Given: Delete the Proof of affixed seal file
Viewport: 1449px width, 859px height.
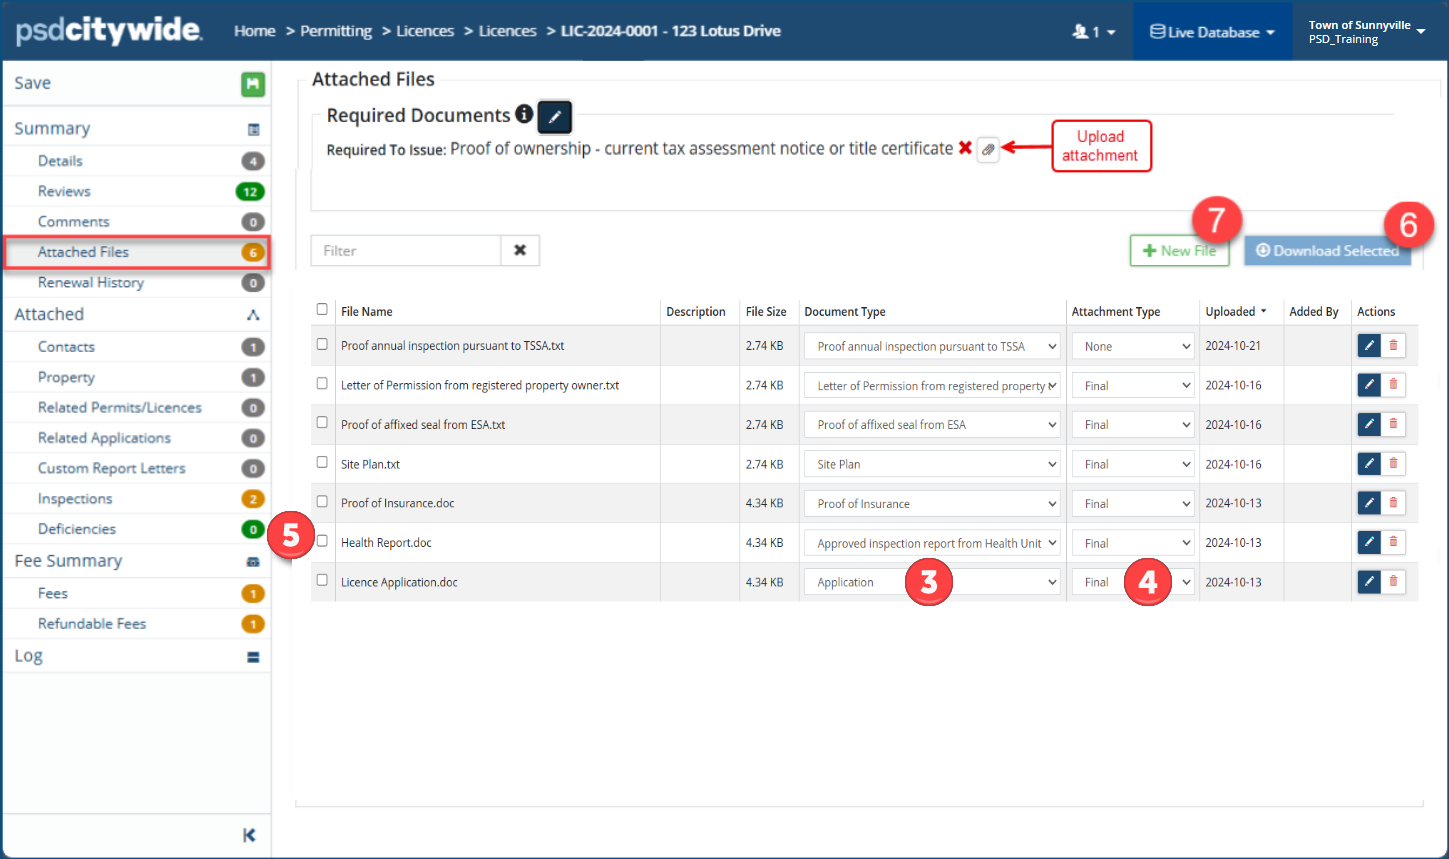Looking at the screenshot, I should (1393, 424).
